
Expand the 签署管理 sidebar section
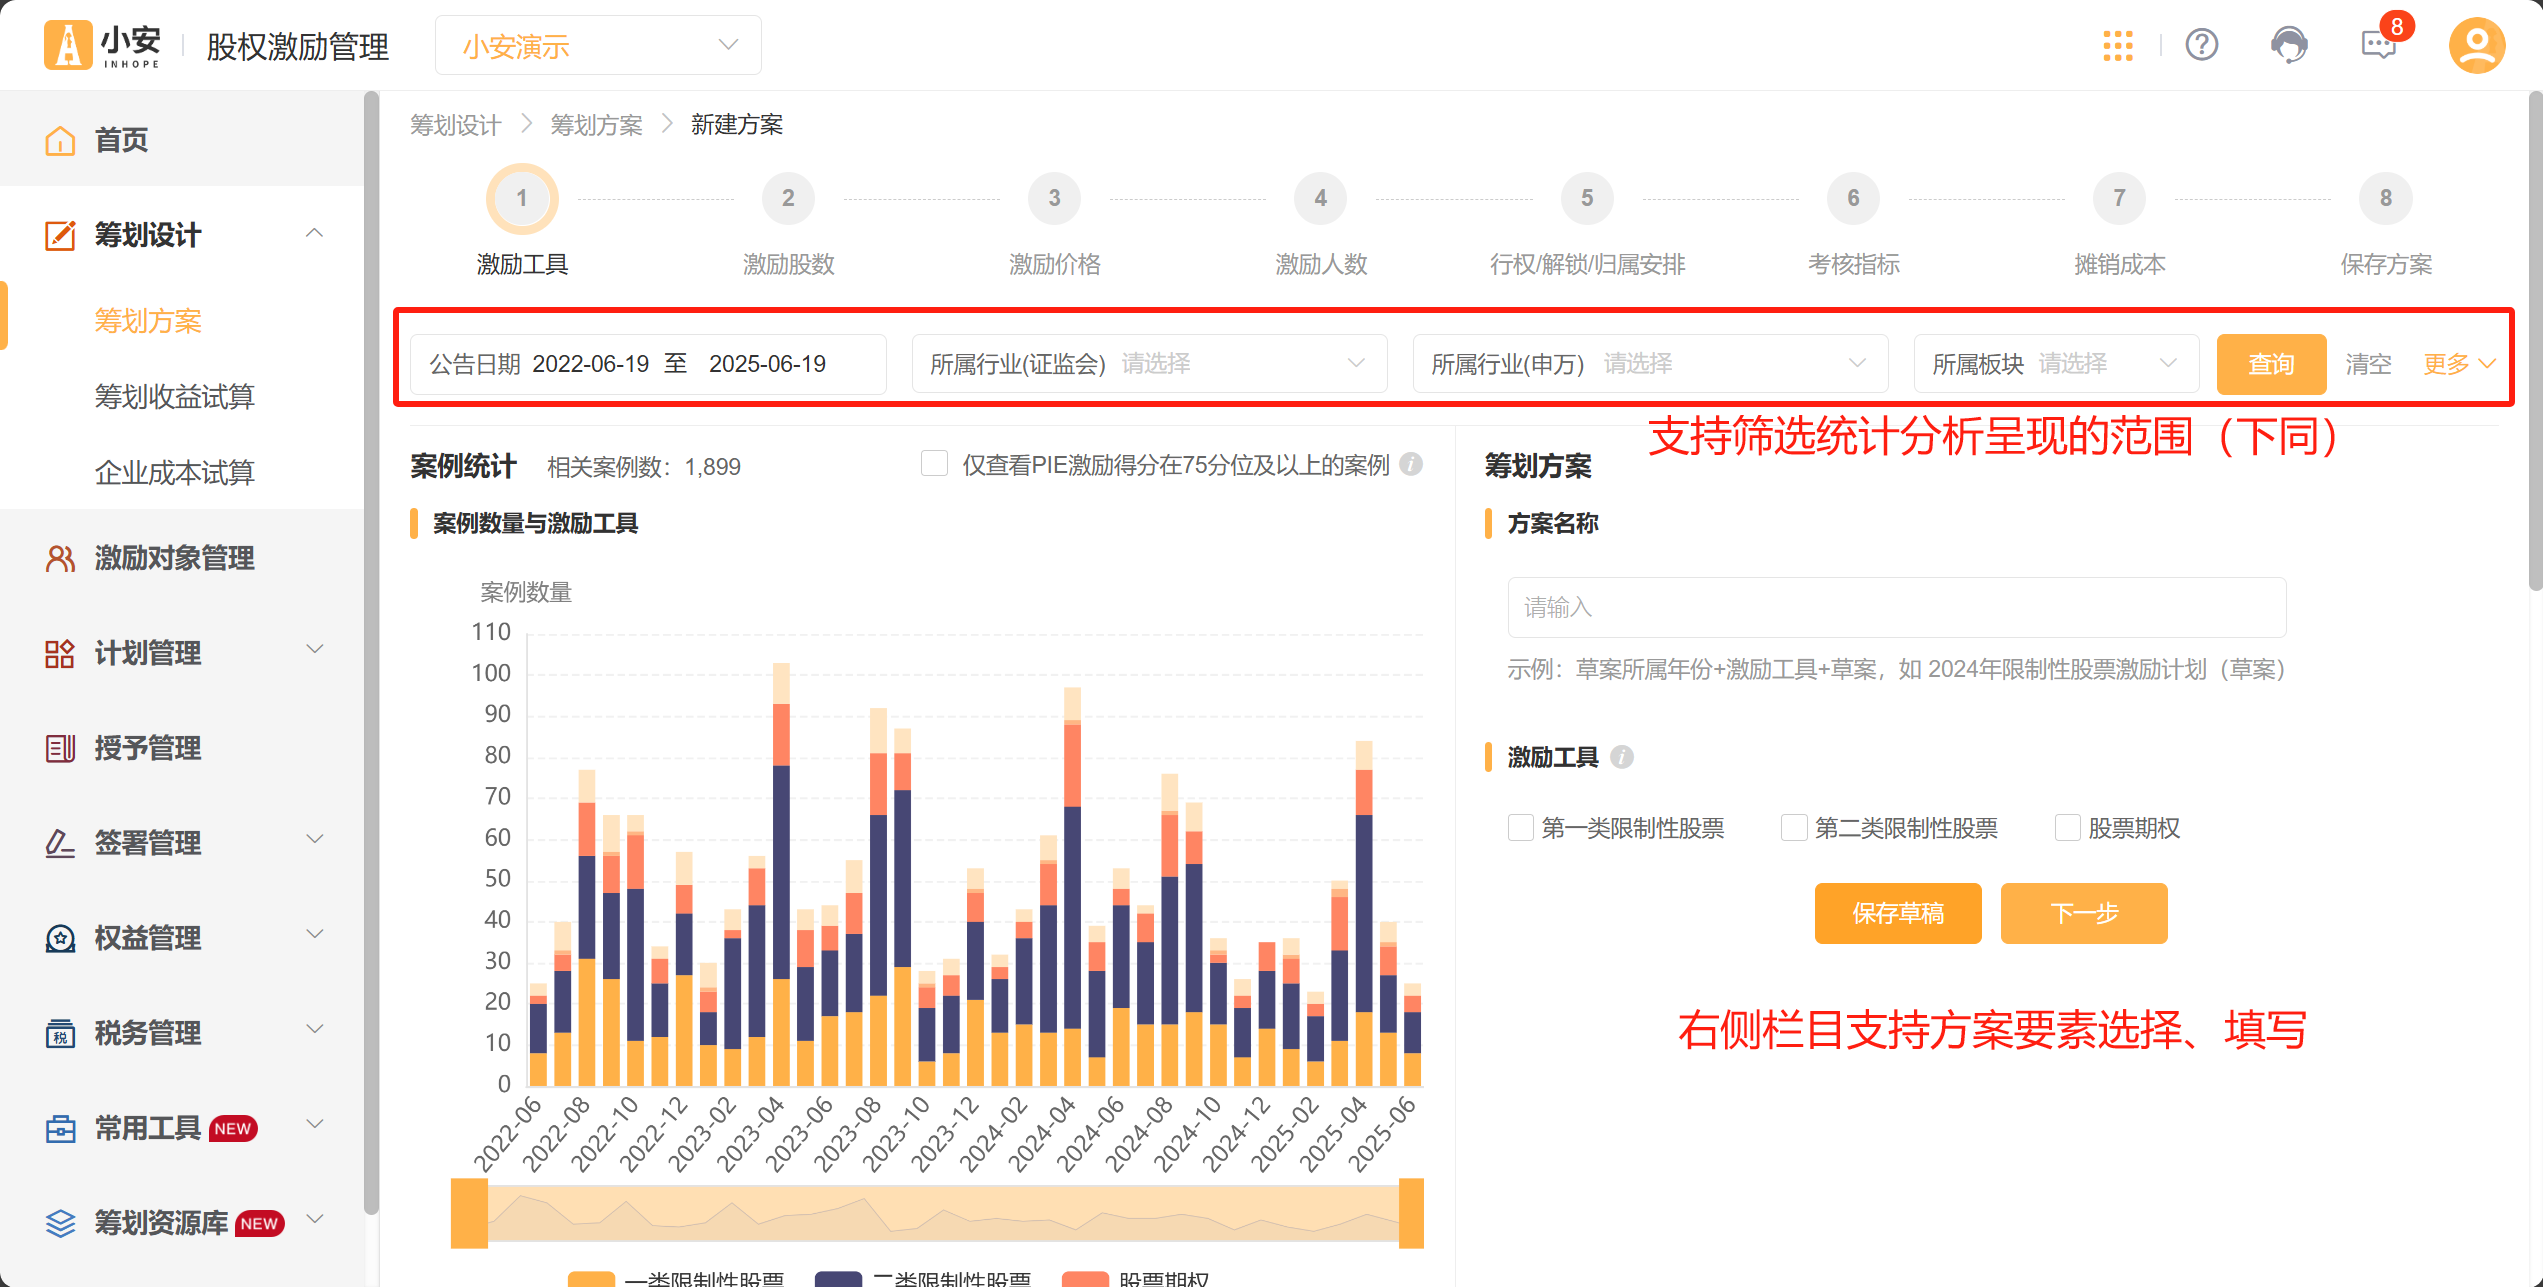(x=315, y=839)
